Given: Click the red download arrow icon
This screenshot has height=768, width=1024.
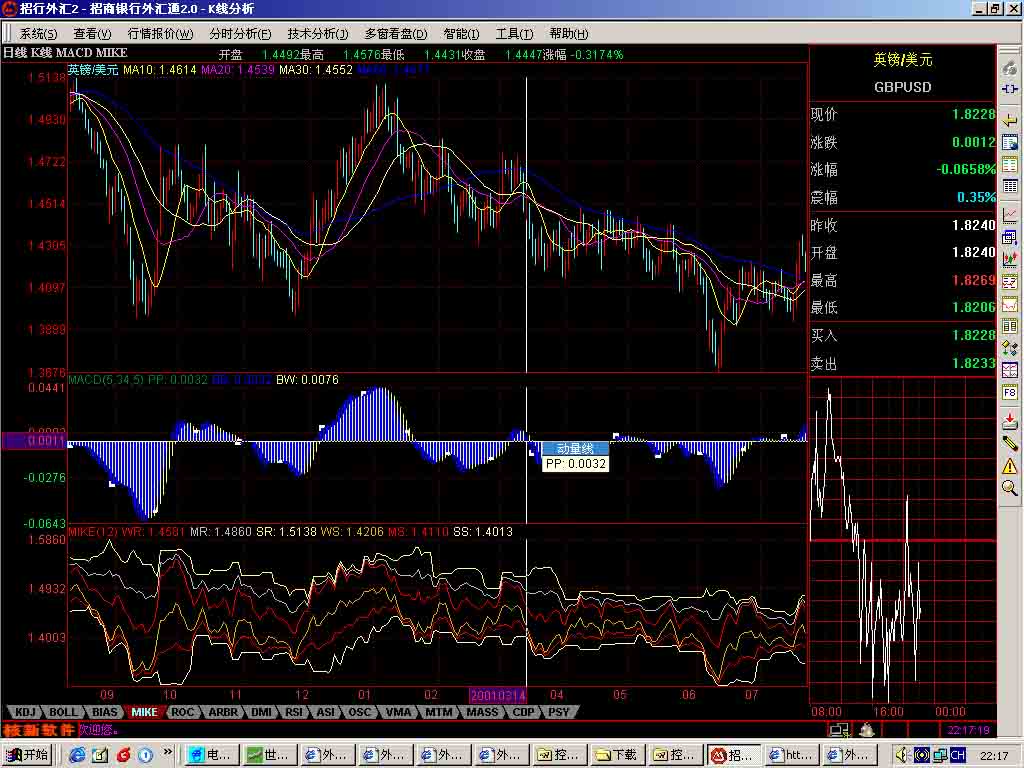Looking at the screenshot, I should (1010, 420).
